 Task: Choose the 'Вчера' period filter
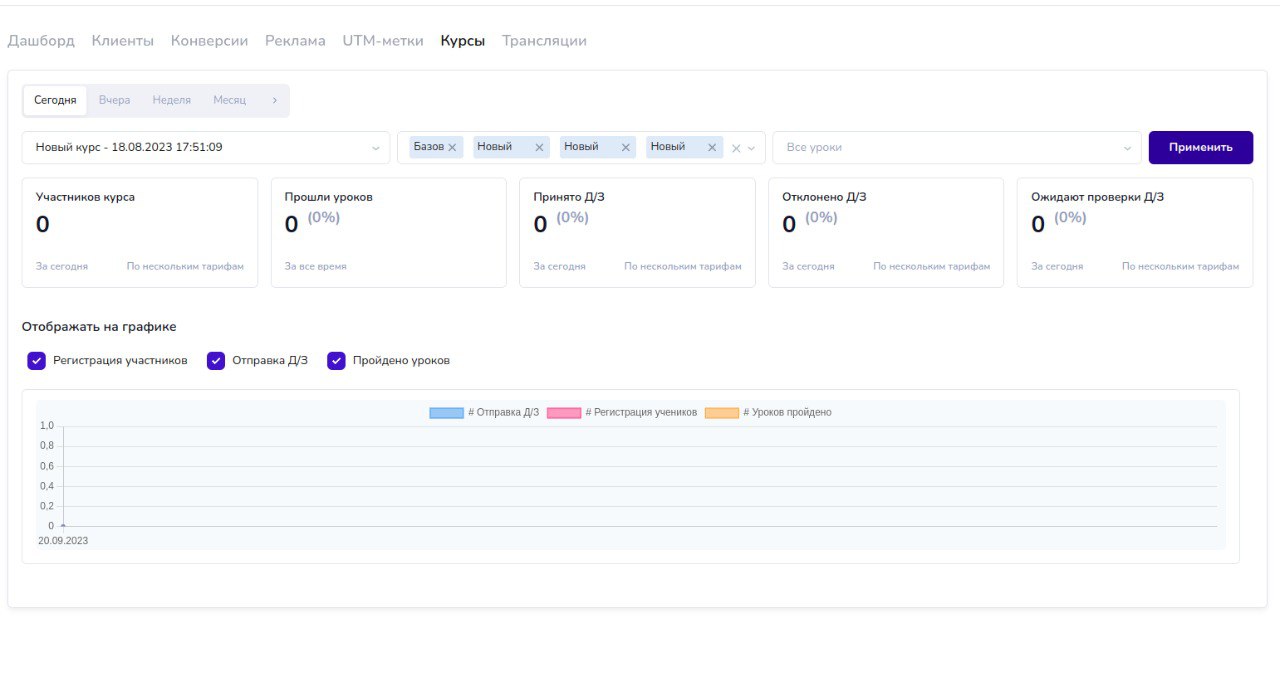pos(114,100)
